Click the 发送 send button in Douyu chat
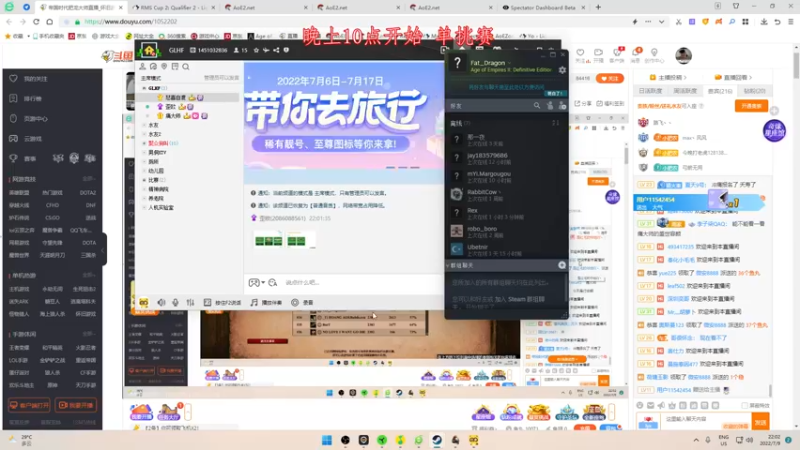Image resolution: width=800 pixels, height=450 pixels. [761, 422]
